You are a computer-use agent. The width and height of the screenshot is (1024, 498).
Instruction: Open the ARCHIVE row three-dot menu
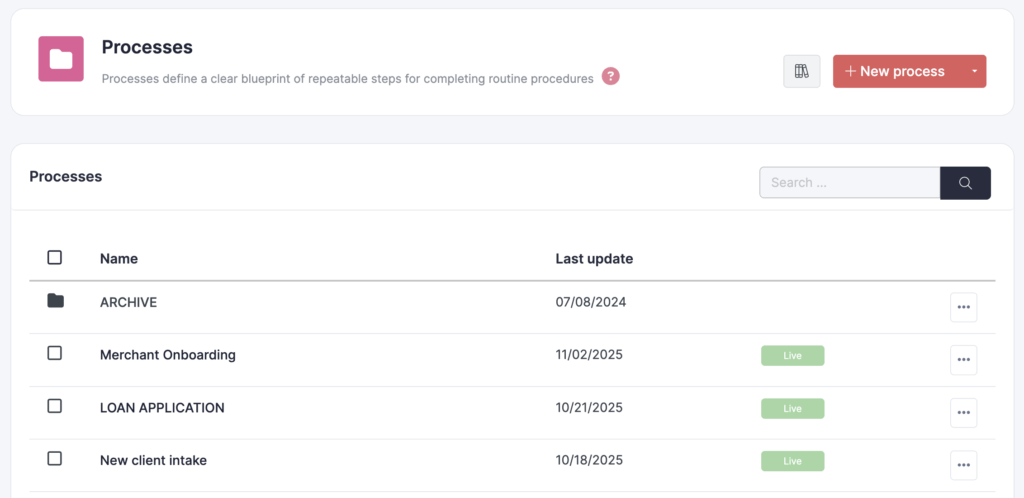pyautogui.click(x=963, y=307)
